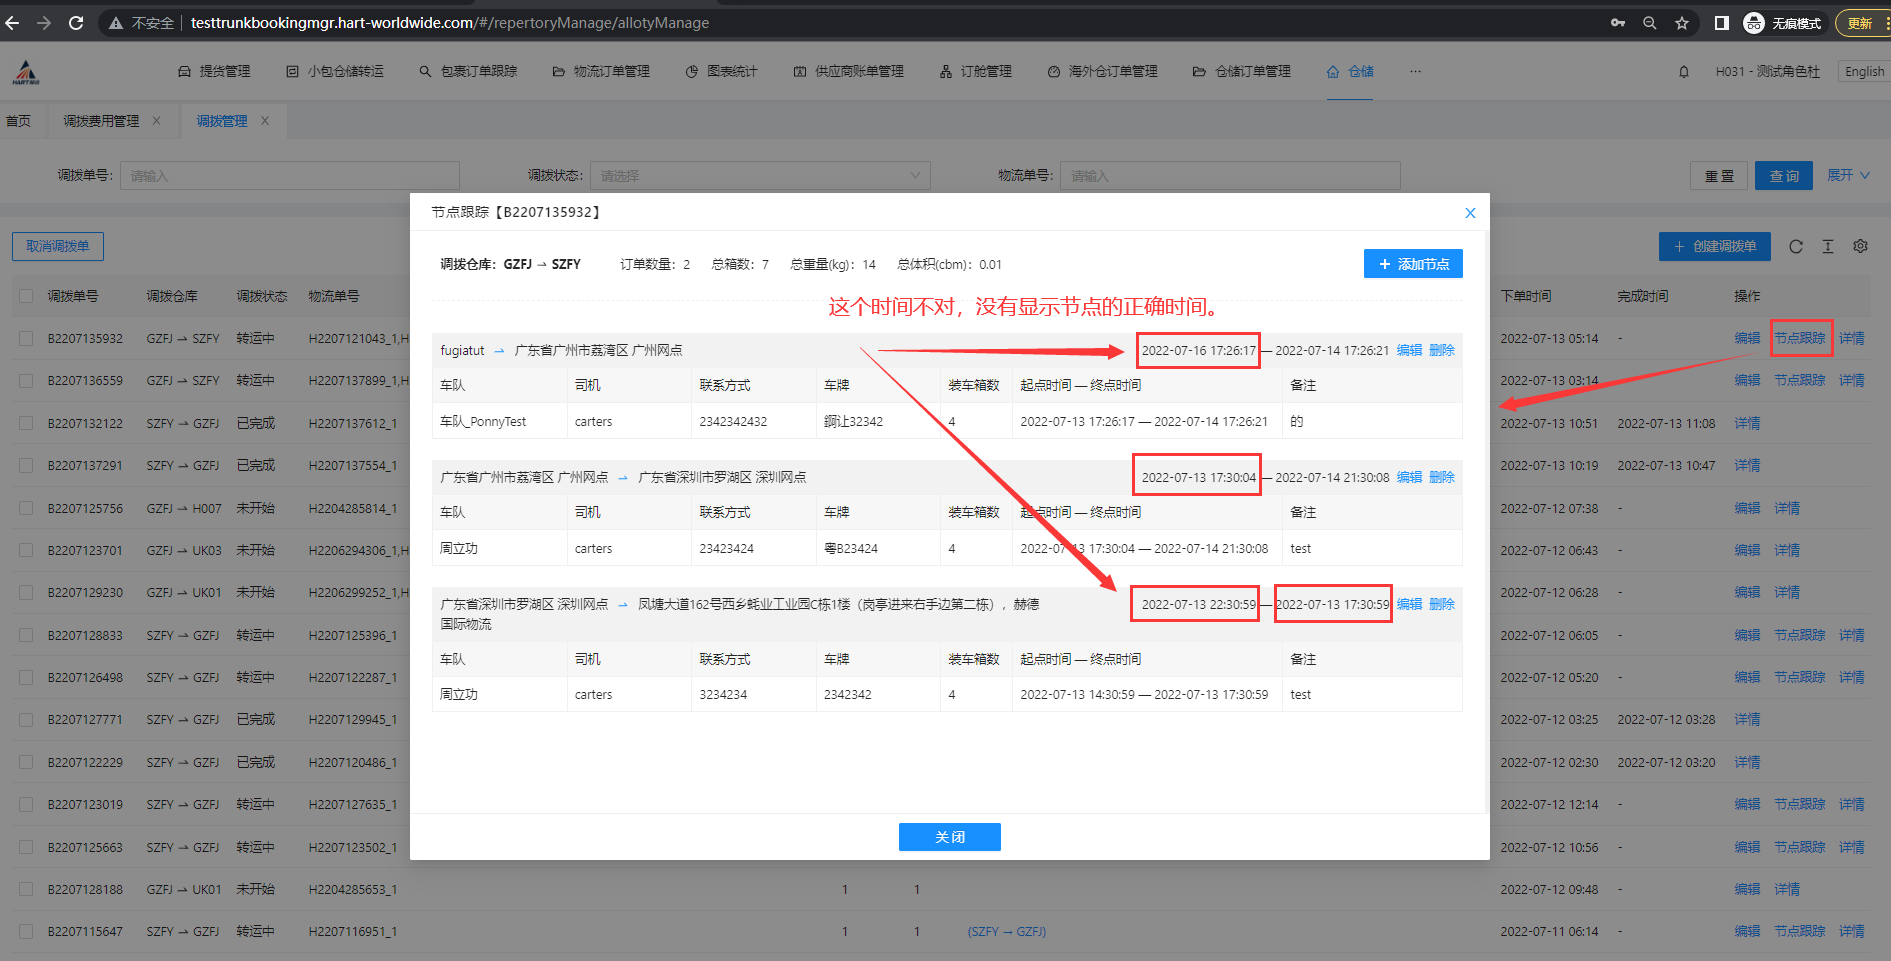The image size is (1891, 961).
Task: Click the 添加节点 button
Action: coord(1413,264)
